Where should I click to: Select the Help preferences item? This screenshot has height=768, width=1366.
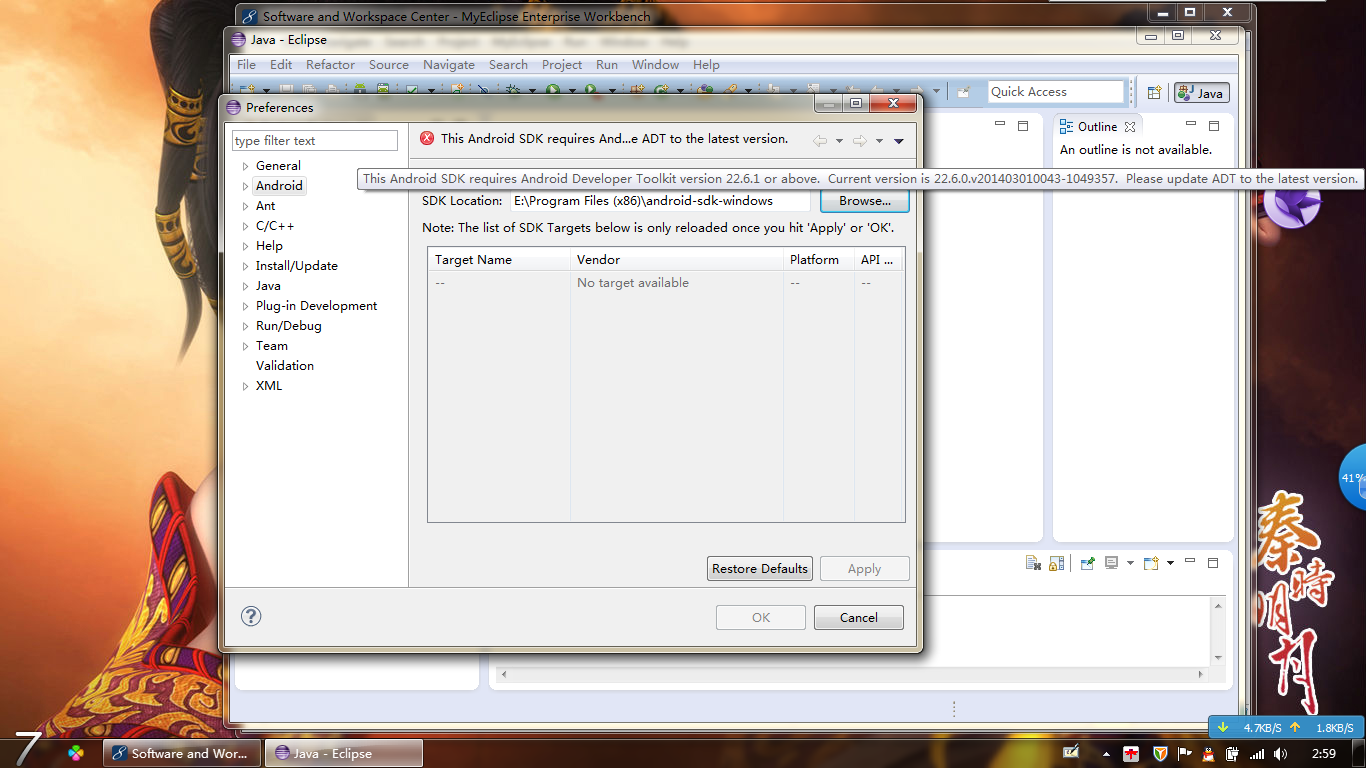(269, 246)
